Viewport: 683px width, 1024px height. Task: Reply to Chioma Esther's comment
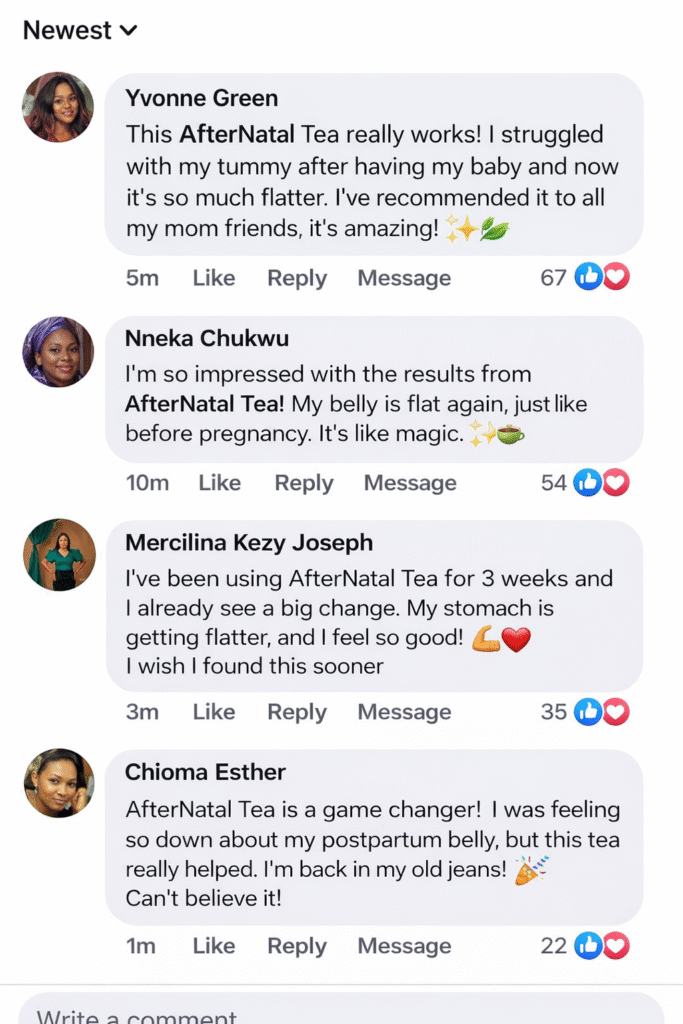(x=297, y=946)
